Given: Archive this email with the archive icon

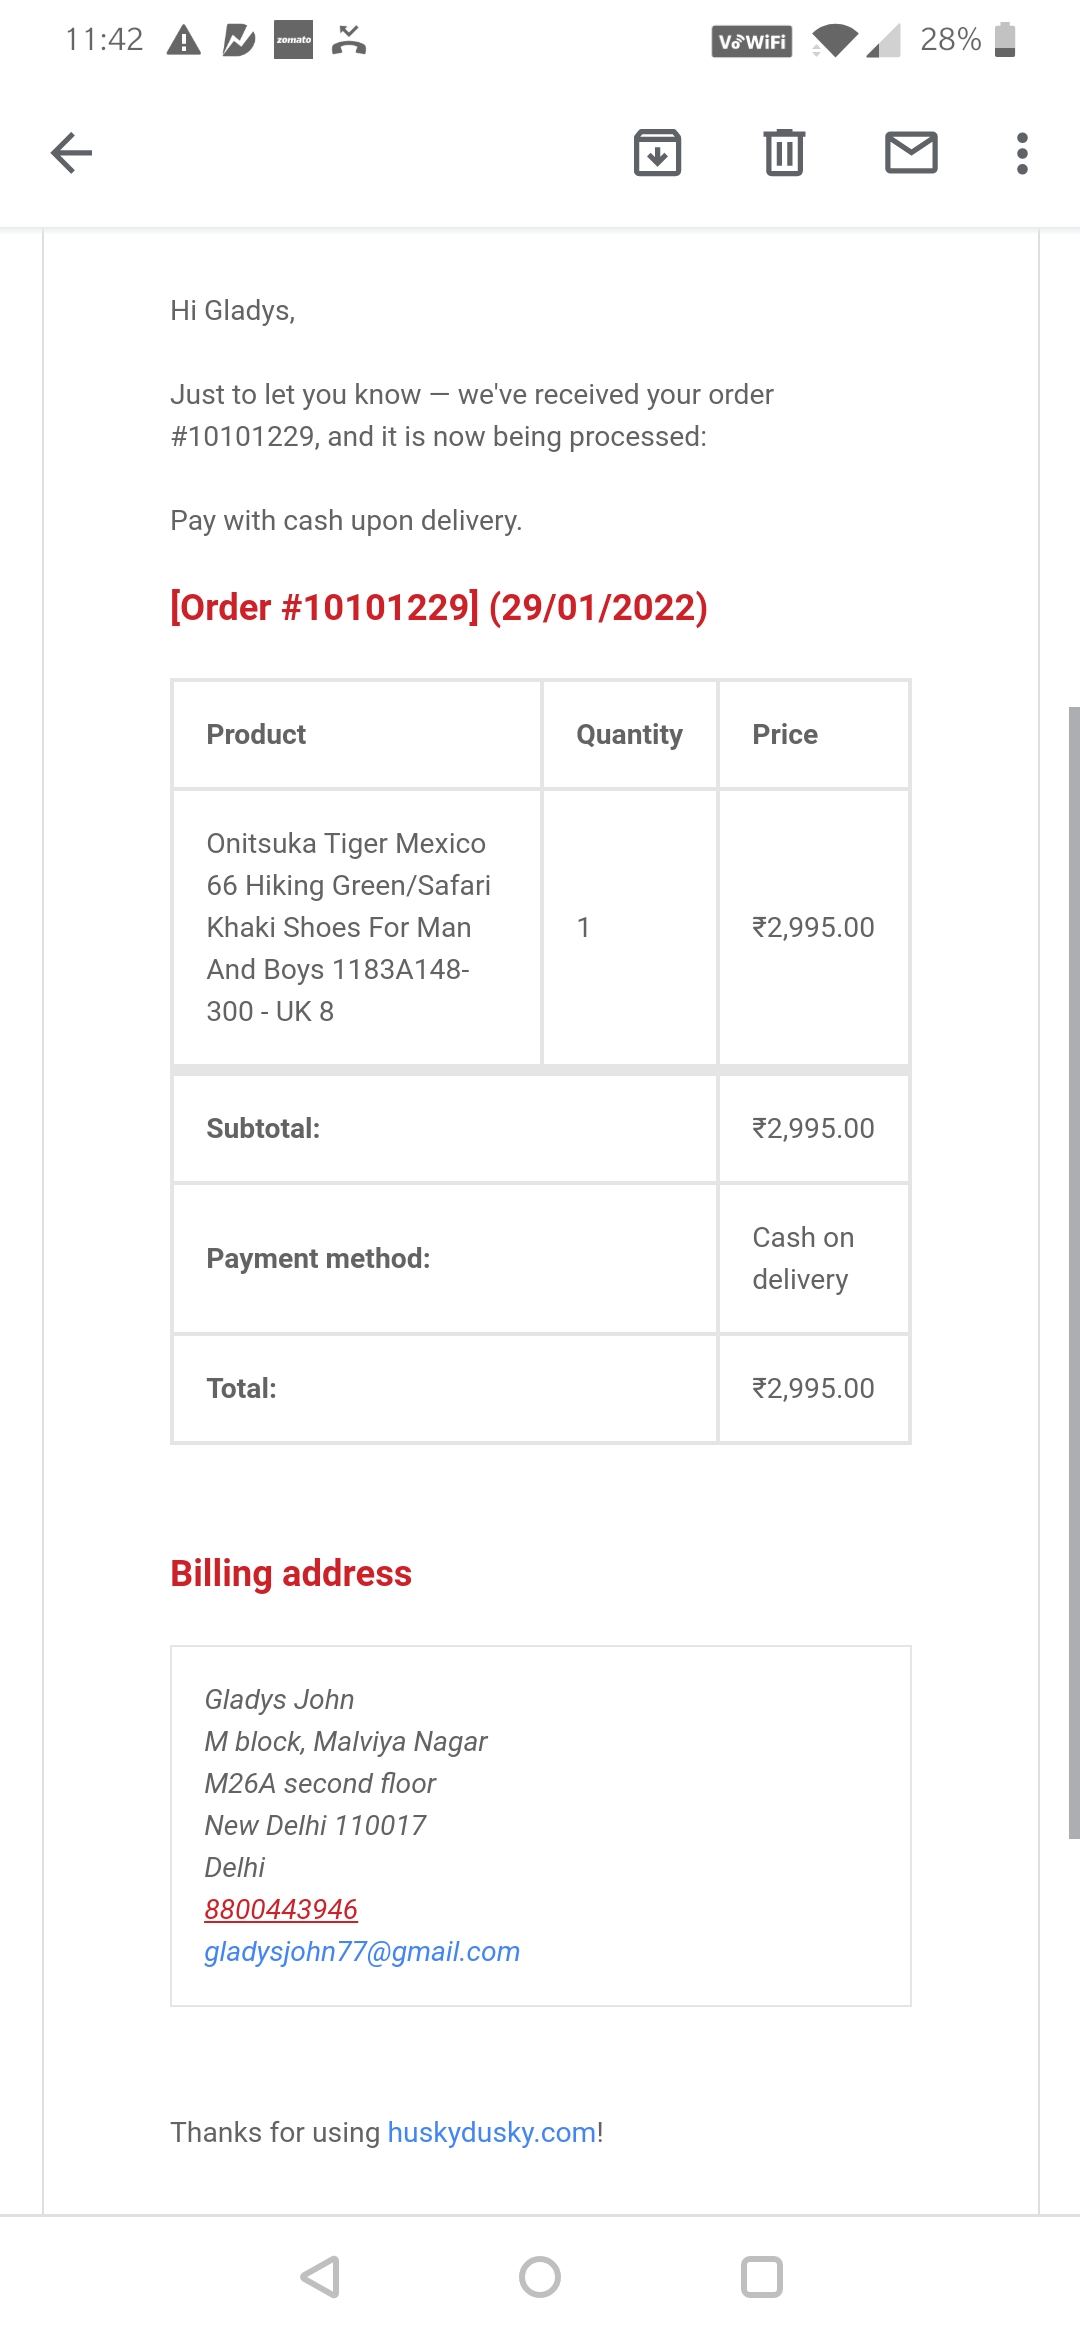Looking at the screenshot, I should (657, 153).
